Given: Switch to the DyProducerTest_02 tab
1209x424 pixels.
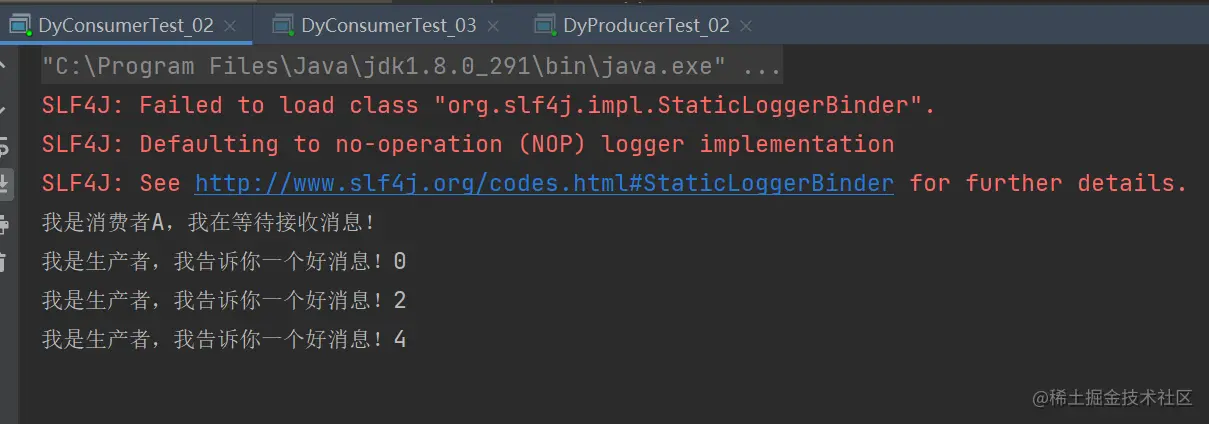Looking at the screenshot, I should (646, 26).
